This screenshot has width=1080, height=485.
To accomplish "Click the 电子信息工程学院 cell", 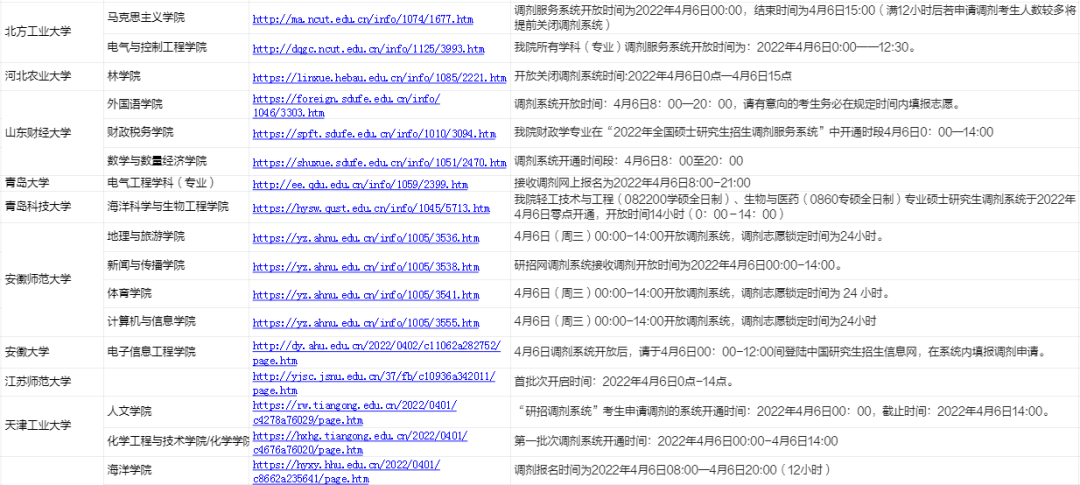I will pos(176,351).
